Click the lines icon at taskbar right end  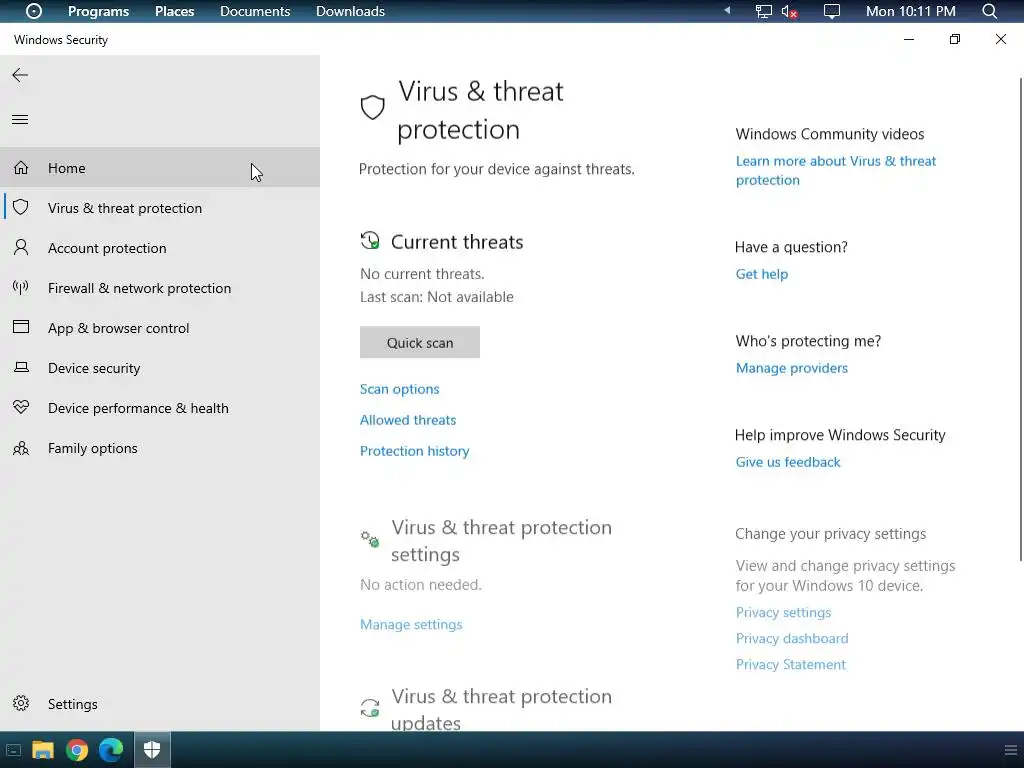pyautogui.click(x=1010, y=750)
